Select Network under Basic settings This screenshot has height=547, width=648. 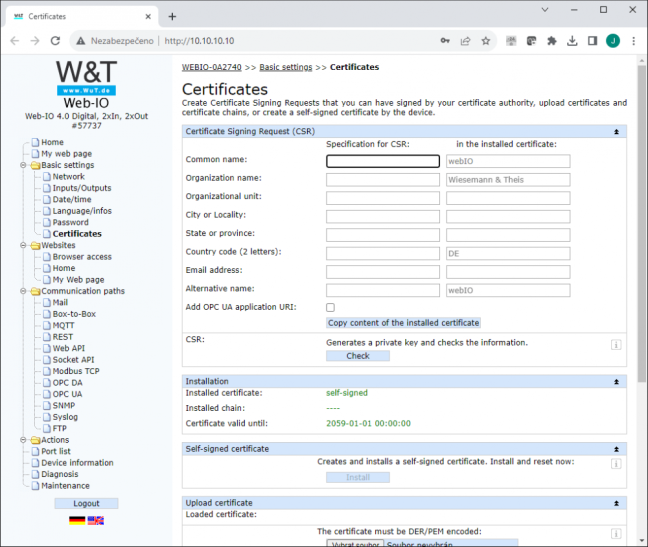pyautogui.click(x=68, y=177)
